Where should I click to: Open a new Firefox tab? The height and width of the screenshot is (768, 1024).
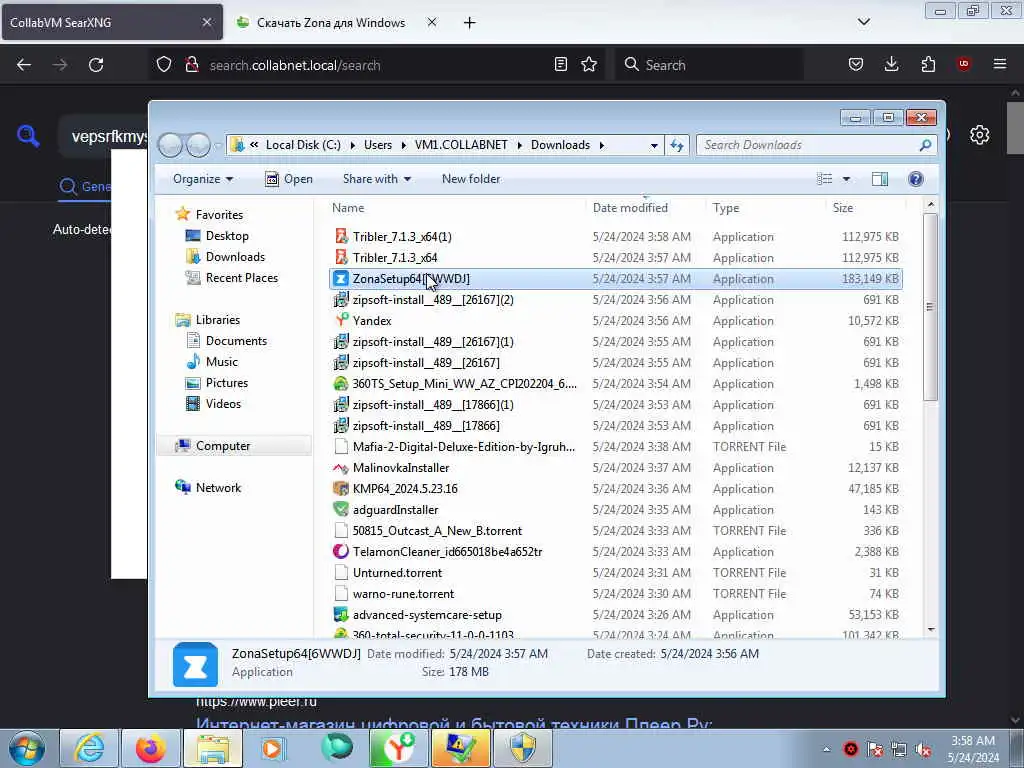470,23
